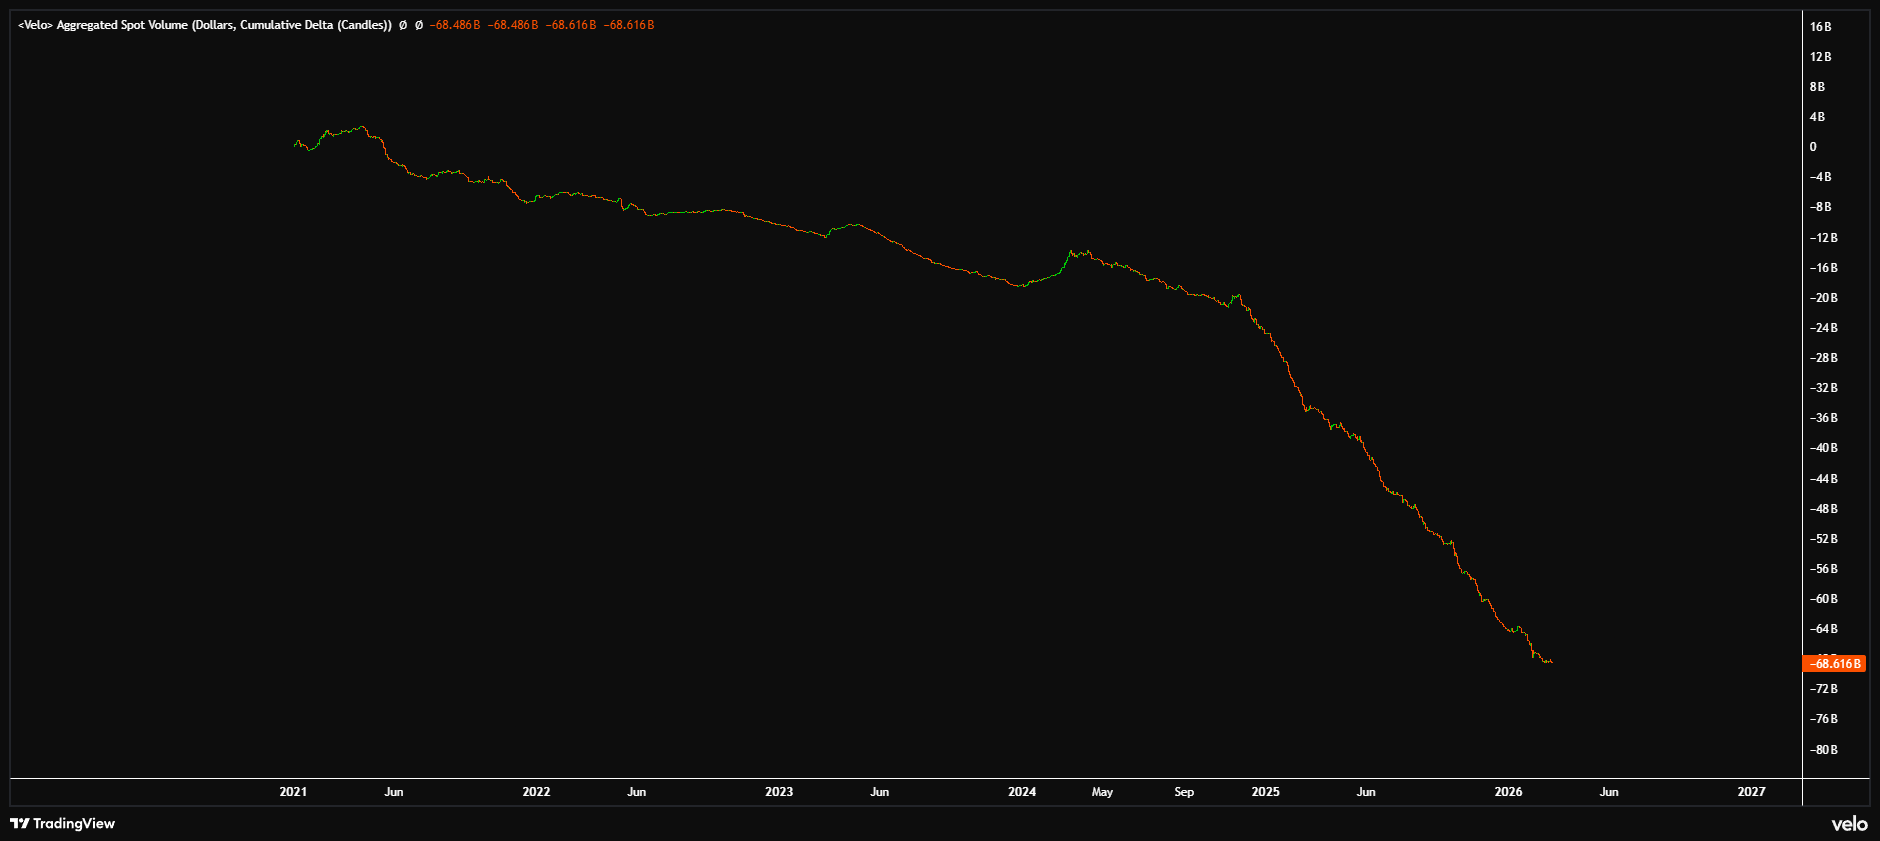The width and height of the screenshot is (1880, 841).
Task: Click the −24B price scale label
Action: (x=1823, y=328)
